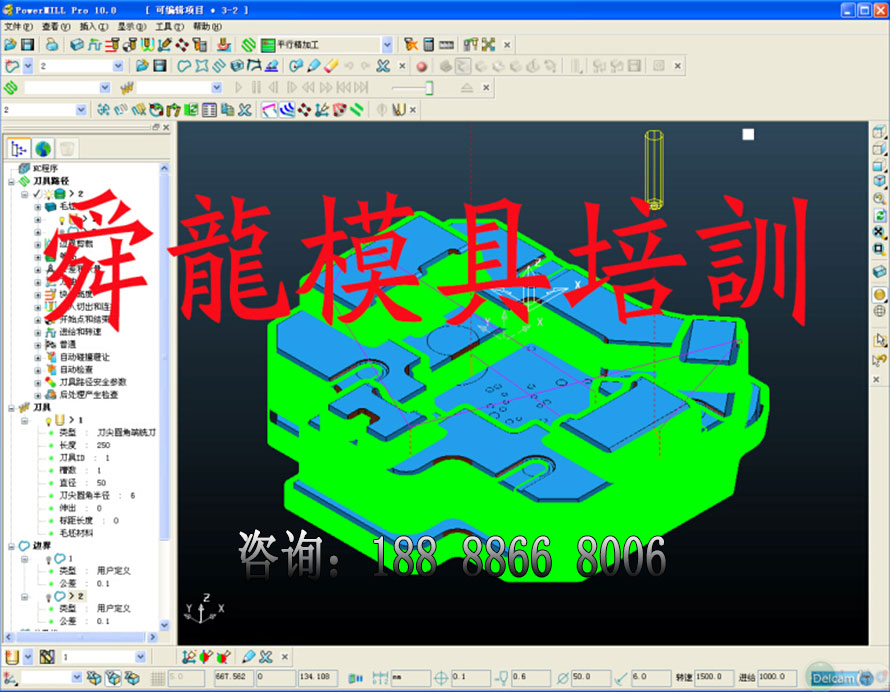Open the calculator icon in main toolbar
The height and width of the screenshot is (692, 890).
point(428,45)
